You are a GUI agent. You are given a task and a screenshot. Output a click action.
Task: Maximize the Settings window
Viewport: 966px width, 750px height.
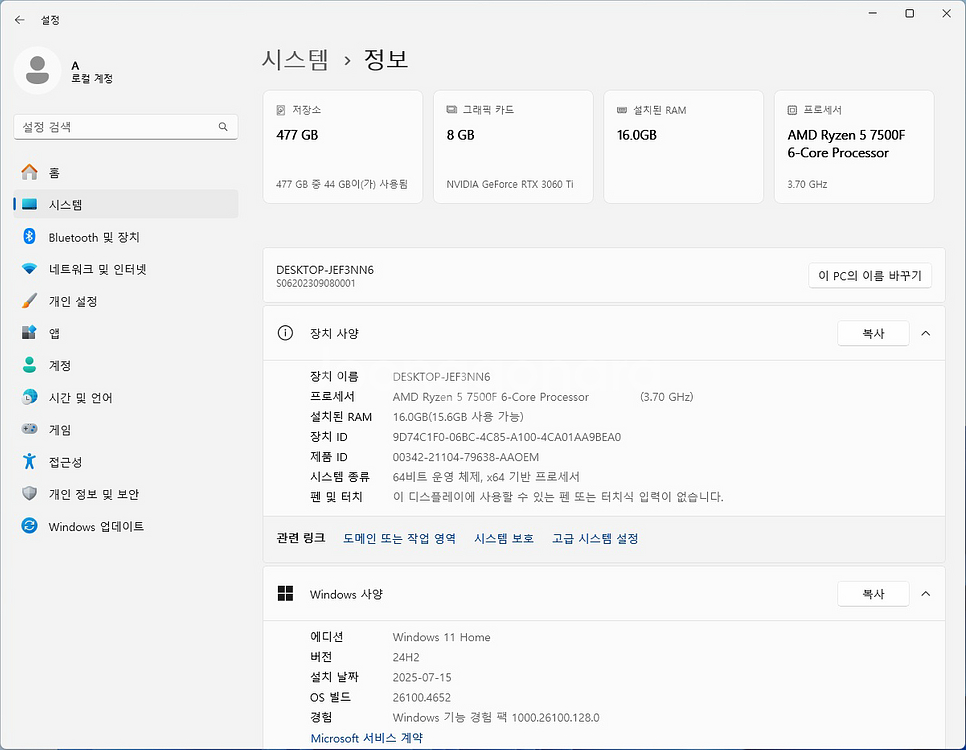[909, 14]
